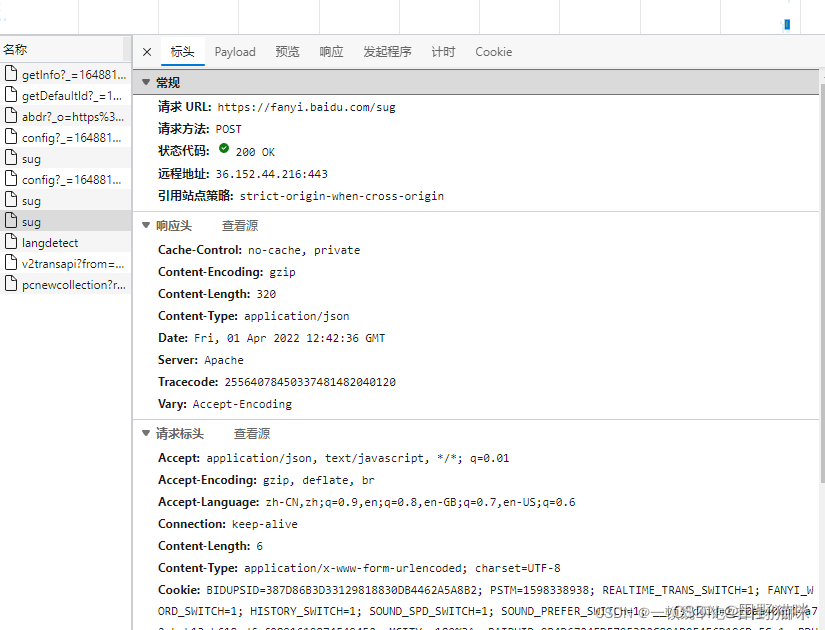Viewport: 825px width, 630px height.
Task: Click 查看源 next to 请求标头
Action: click(x=252, y=434)
